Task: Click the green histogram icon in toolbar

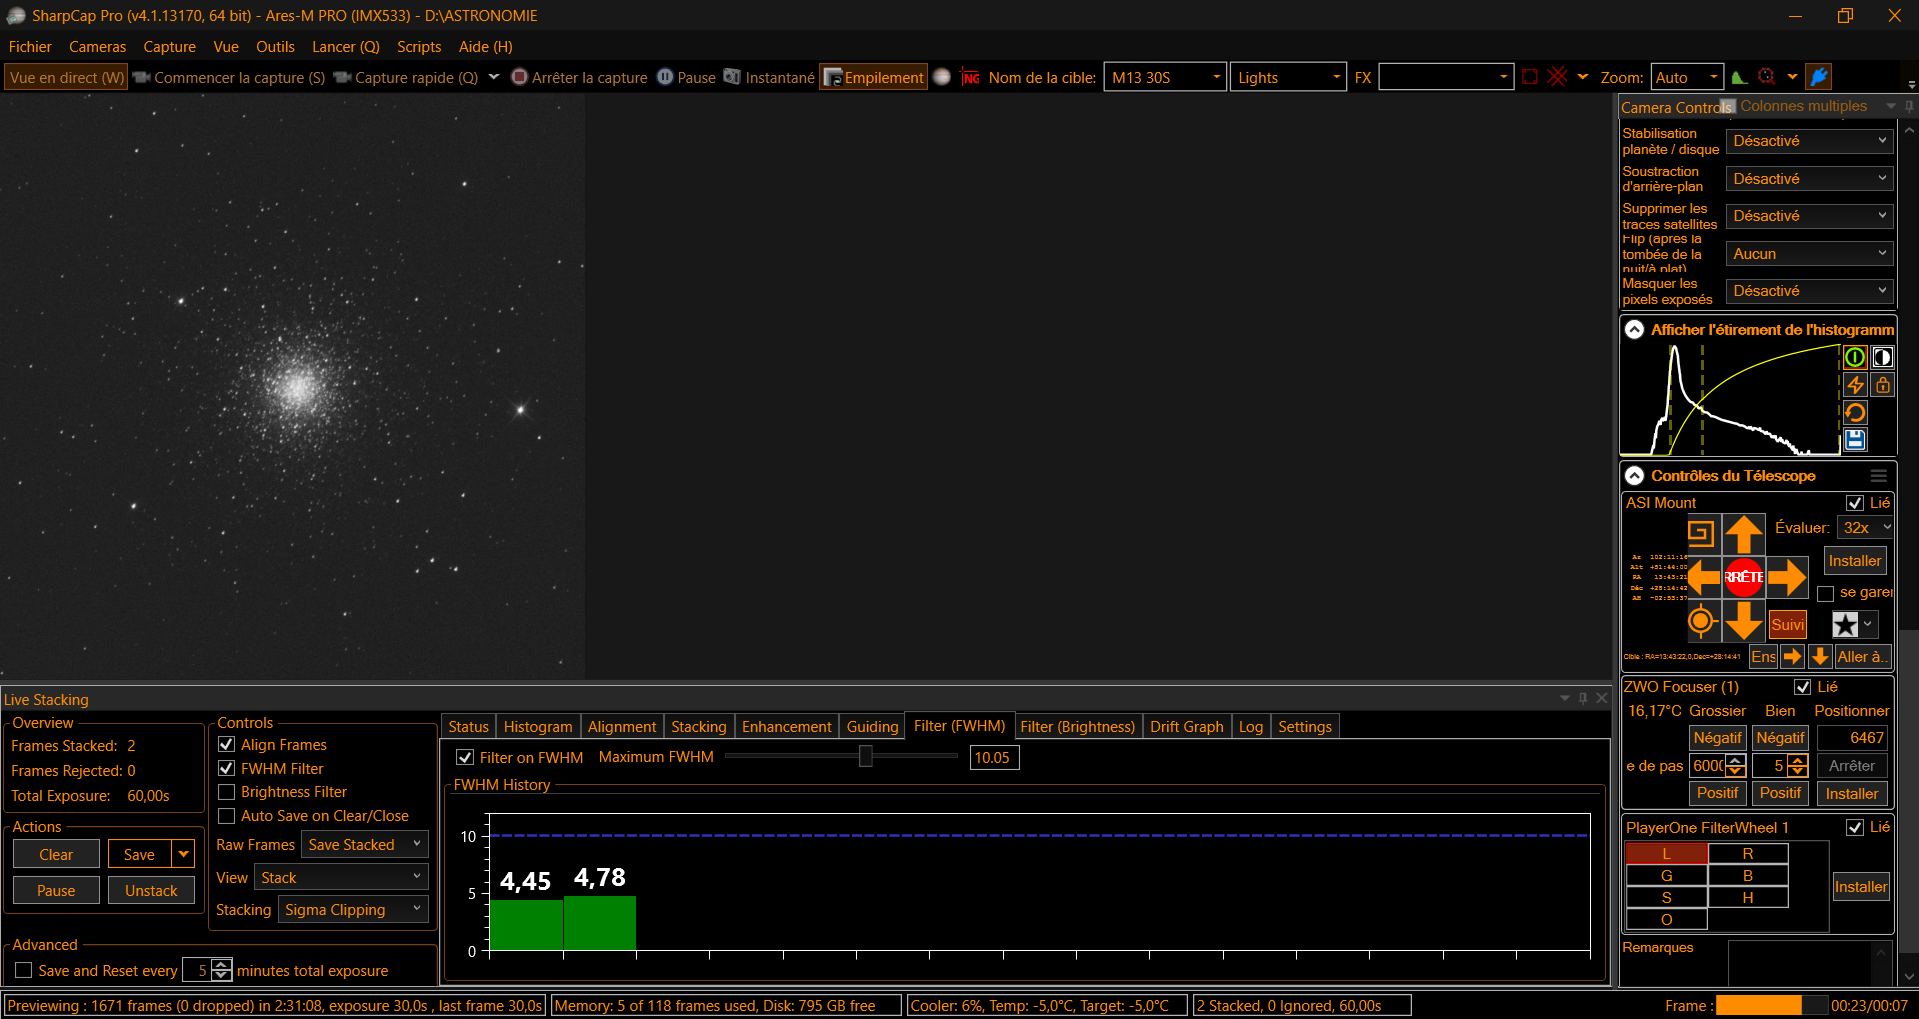Action: 1740,77
